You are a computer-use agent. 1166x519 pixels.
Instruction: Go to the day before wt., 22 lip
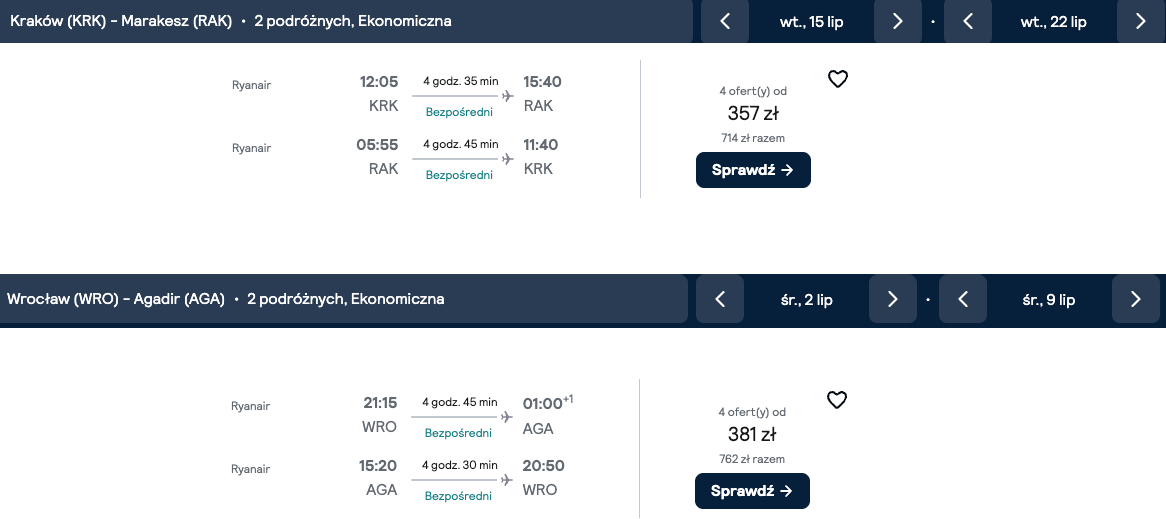968,22
